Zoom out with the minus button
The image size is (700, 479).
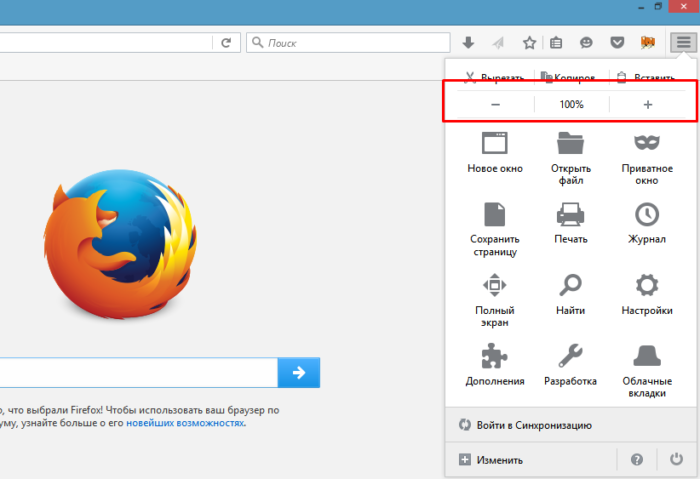(x=496, y=104)
